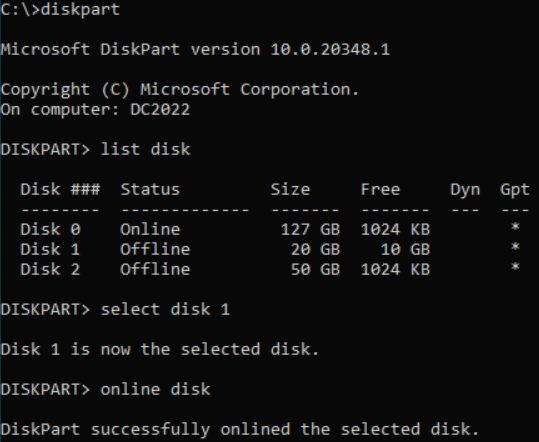539x442 pixels.
Task: Click the DiskPart version 10.0.20348.1 line
Action: 195,49
